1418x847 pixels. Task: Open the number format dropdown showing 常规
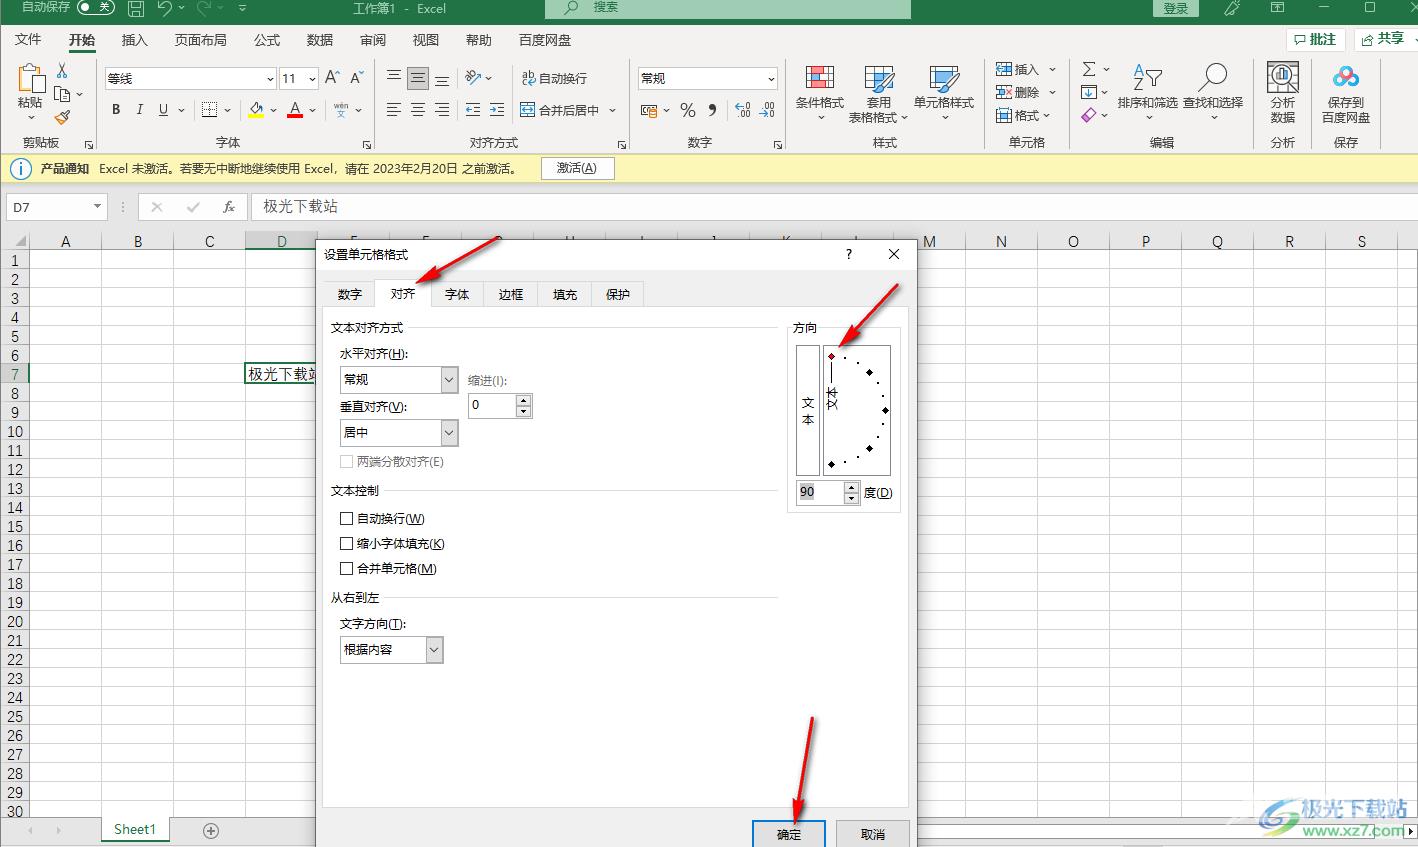(x=771, y=78)
